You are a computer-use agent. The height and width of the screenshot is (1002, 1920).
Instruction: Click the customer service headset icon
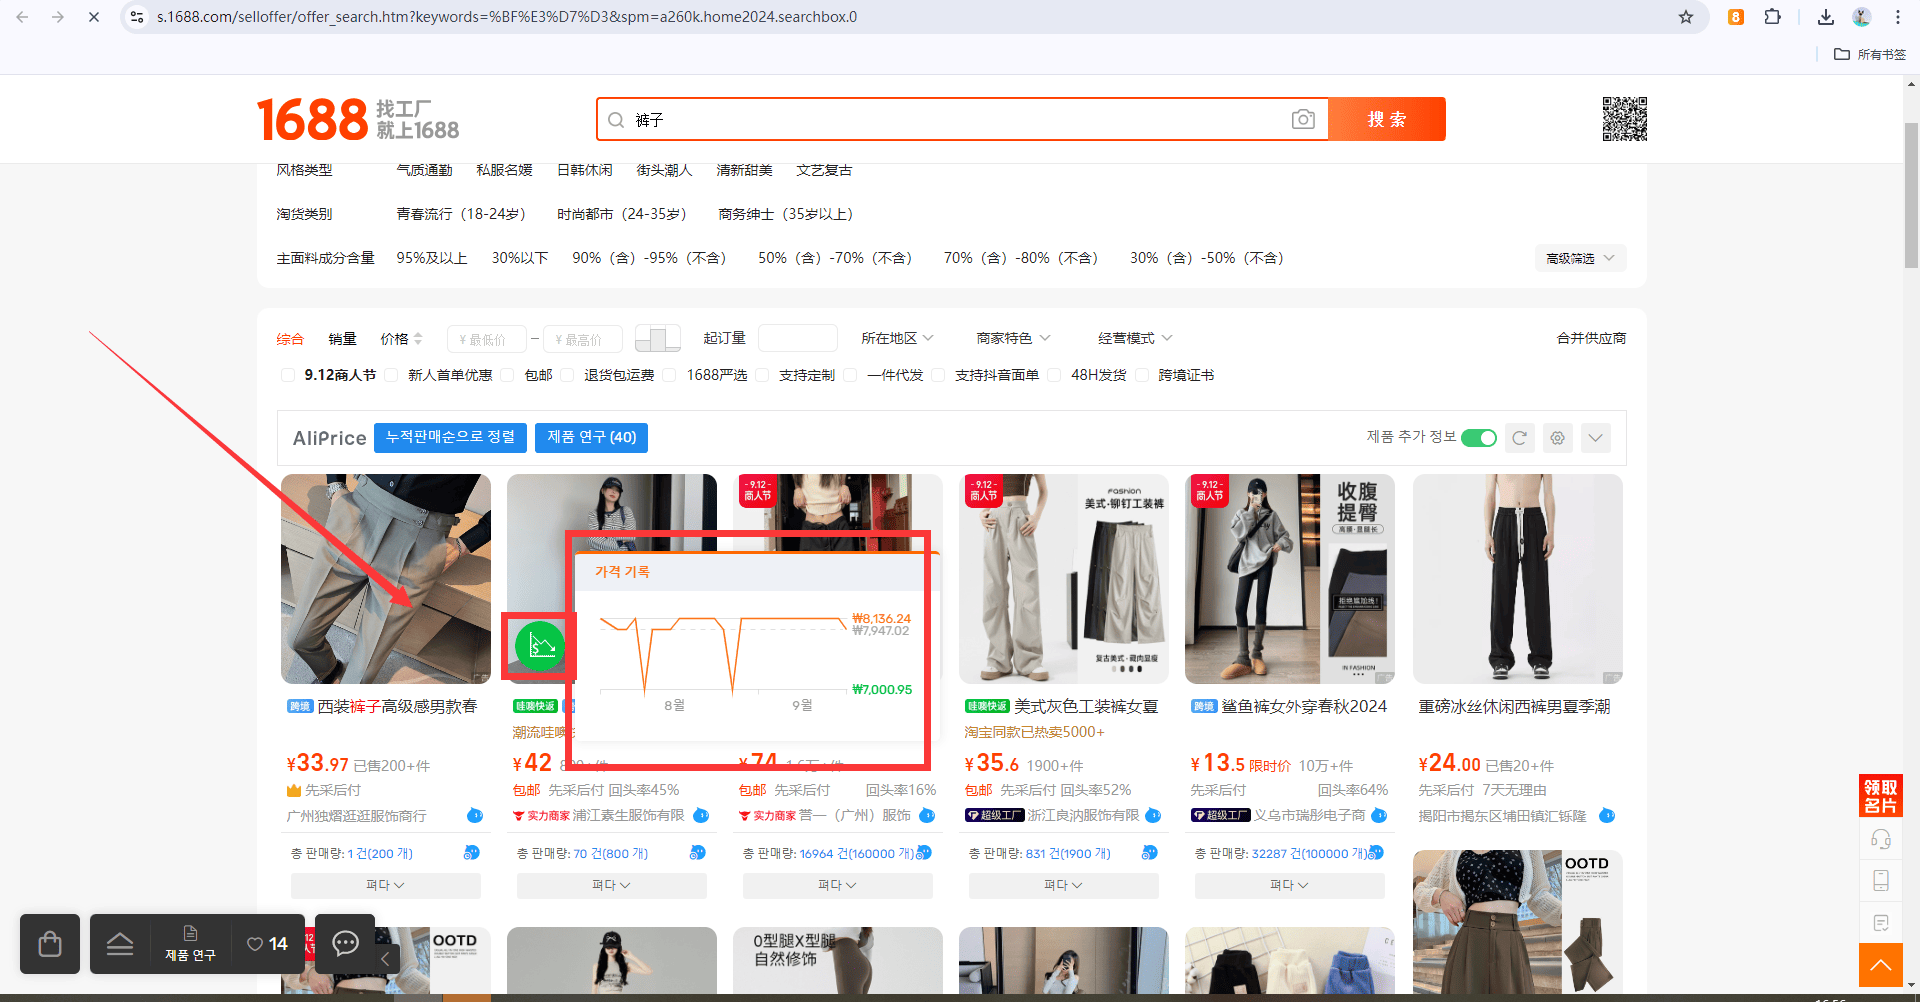tap(1881, 839)
